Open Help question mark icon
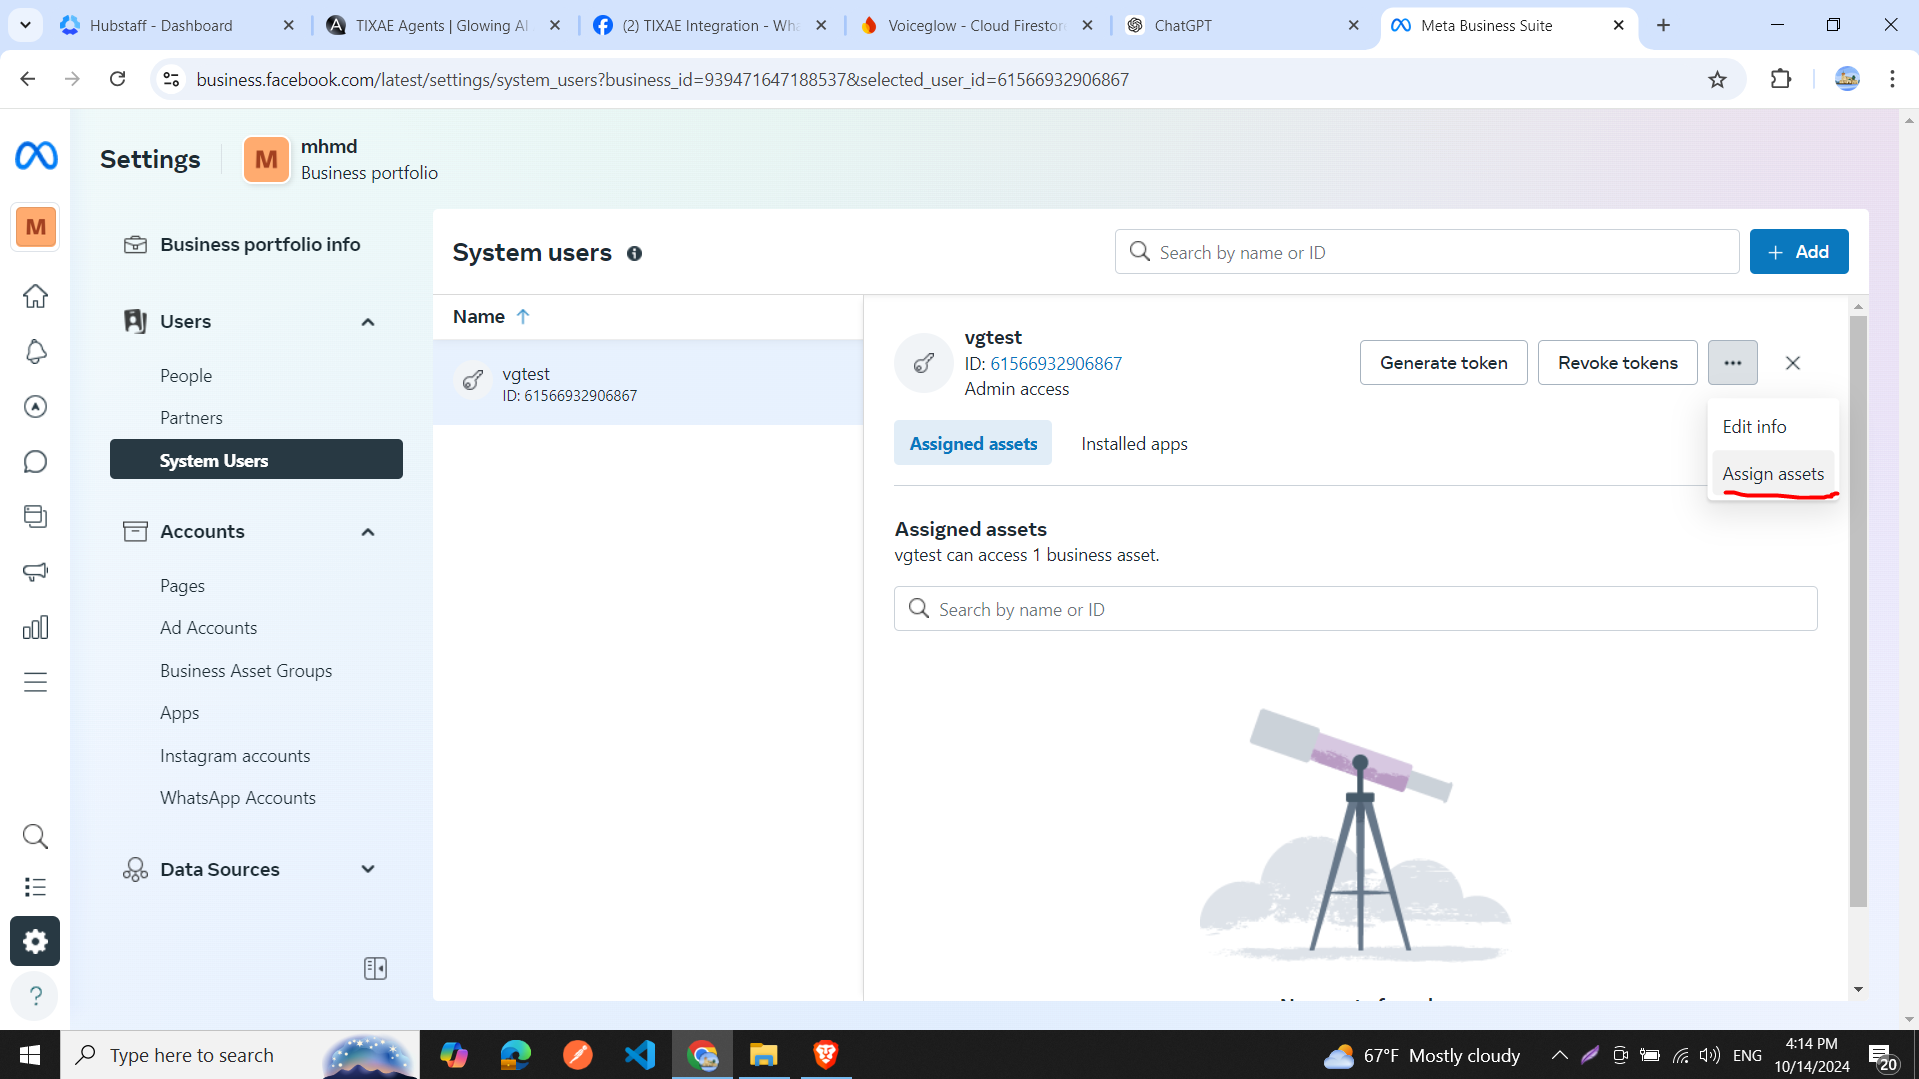The height and width of the screenshot is (1079, 1919). [35, 996]
